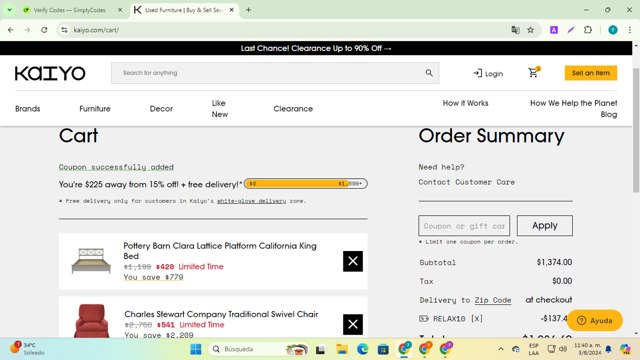Click the discount progress bar
Image resolution: width=640 pixels, height=360 pixels.
pos(306,184)
